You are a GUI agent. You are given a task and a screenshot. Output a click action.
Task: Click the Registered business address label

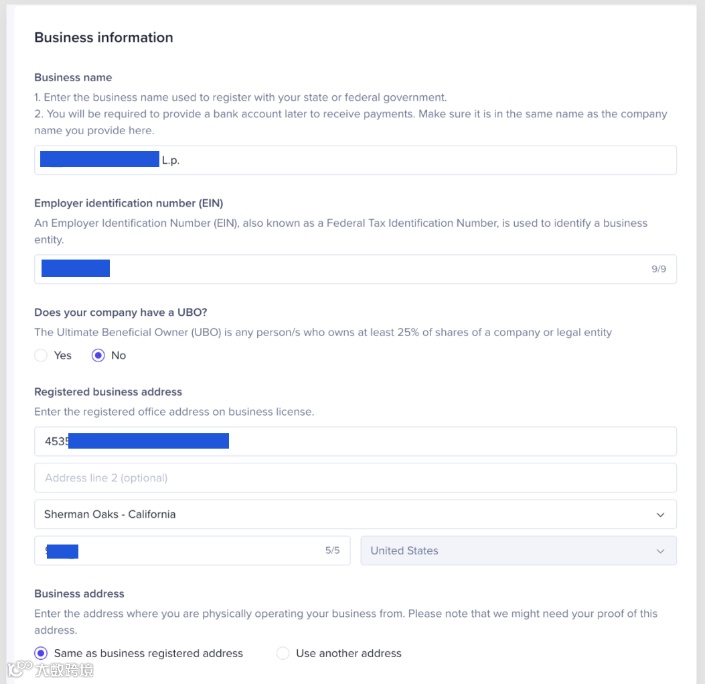[108, 392]
